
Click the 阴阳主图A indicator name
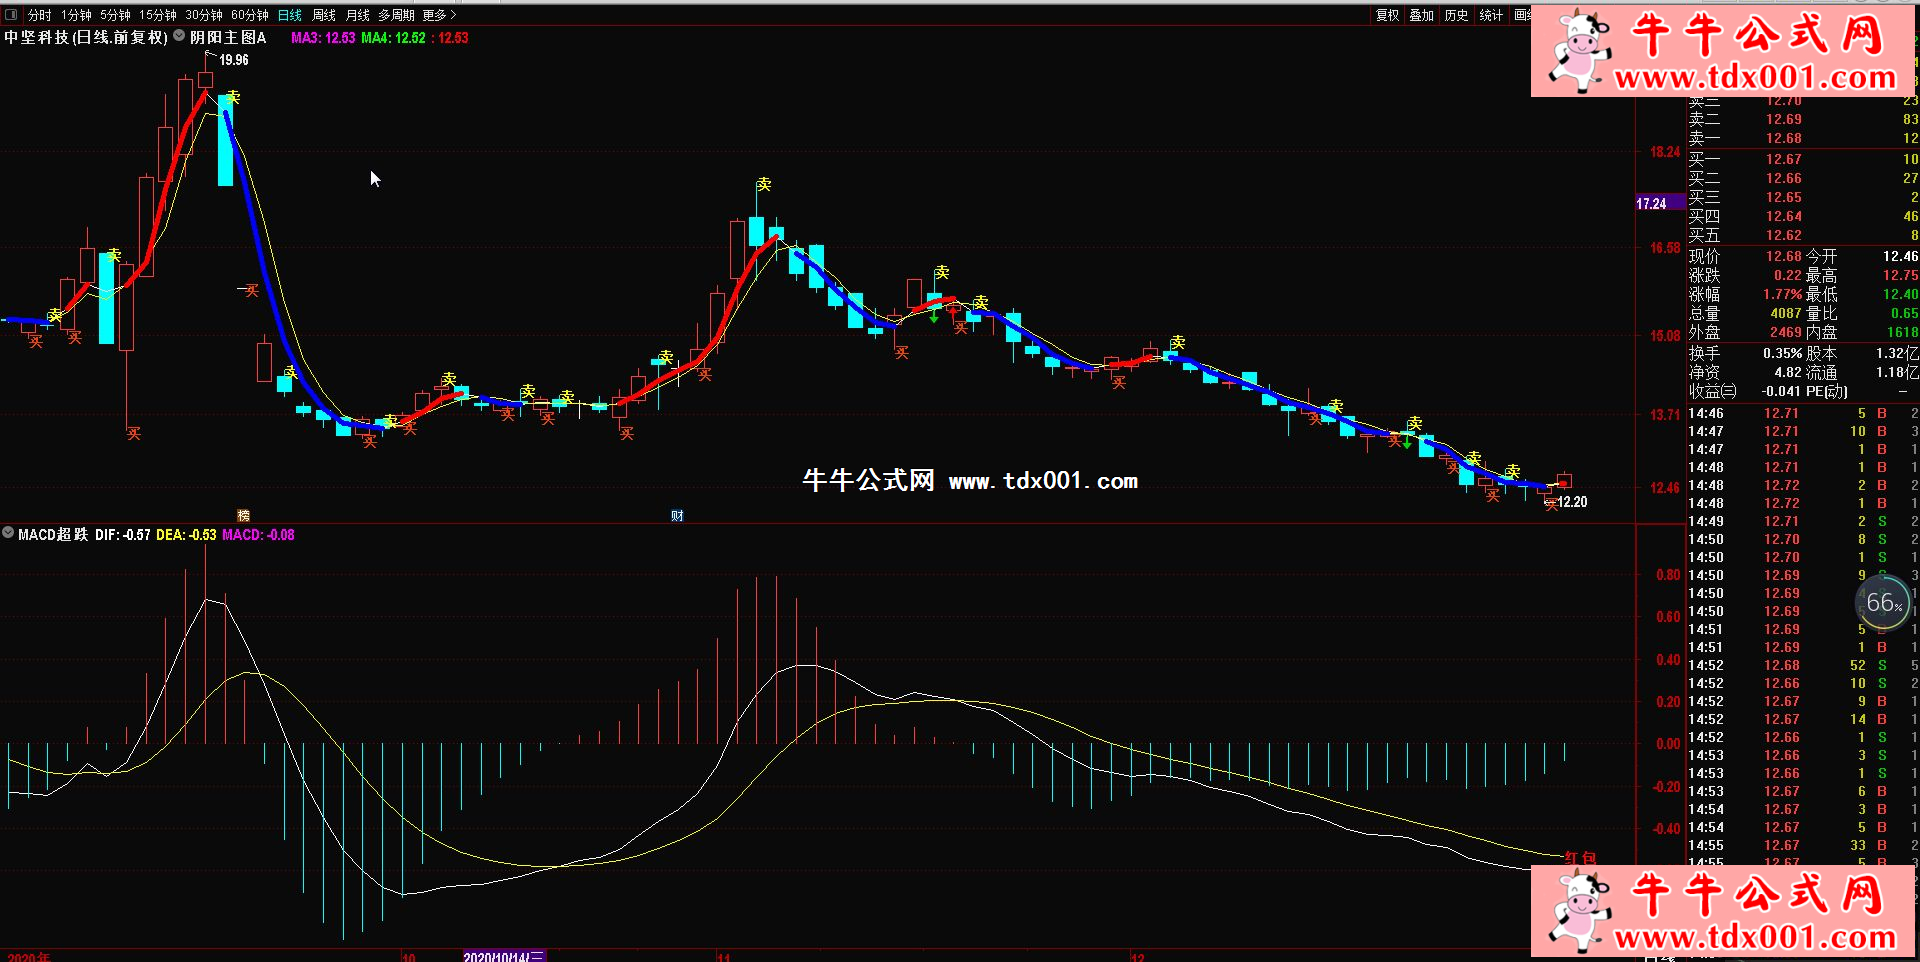228,37
